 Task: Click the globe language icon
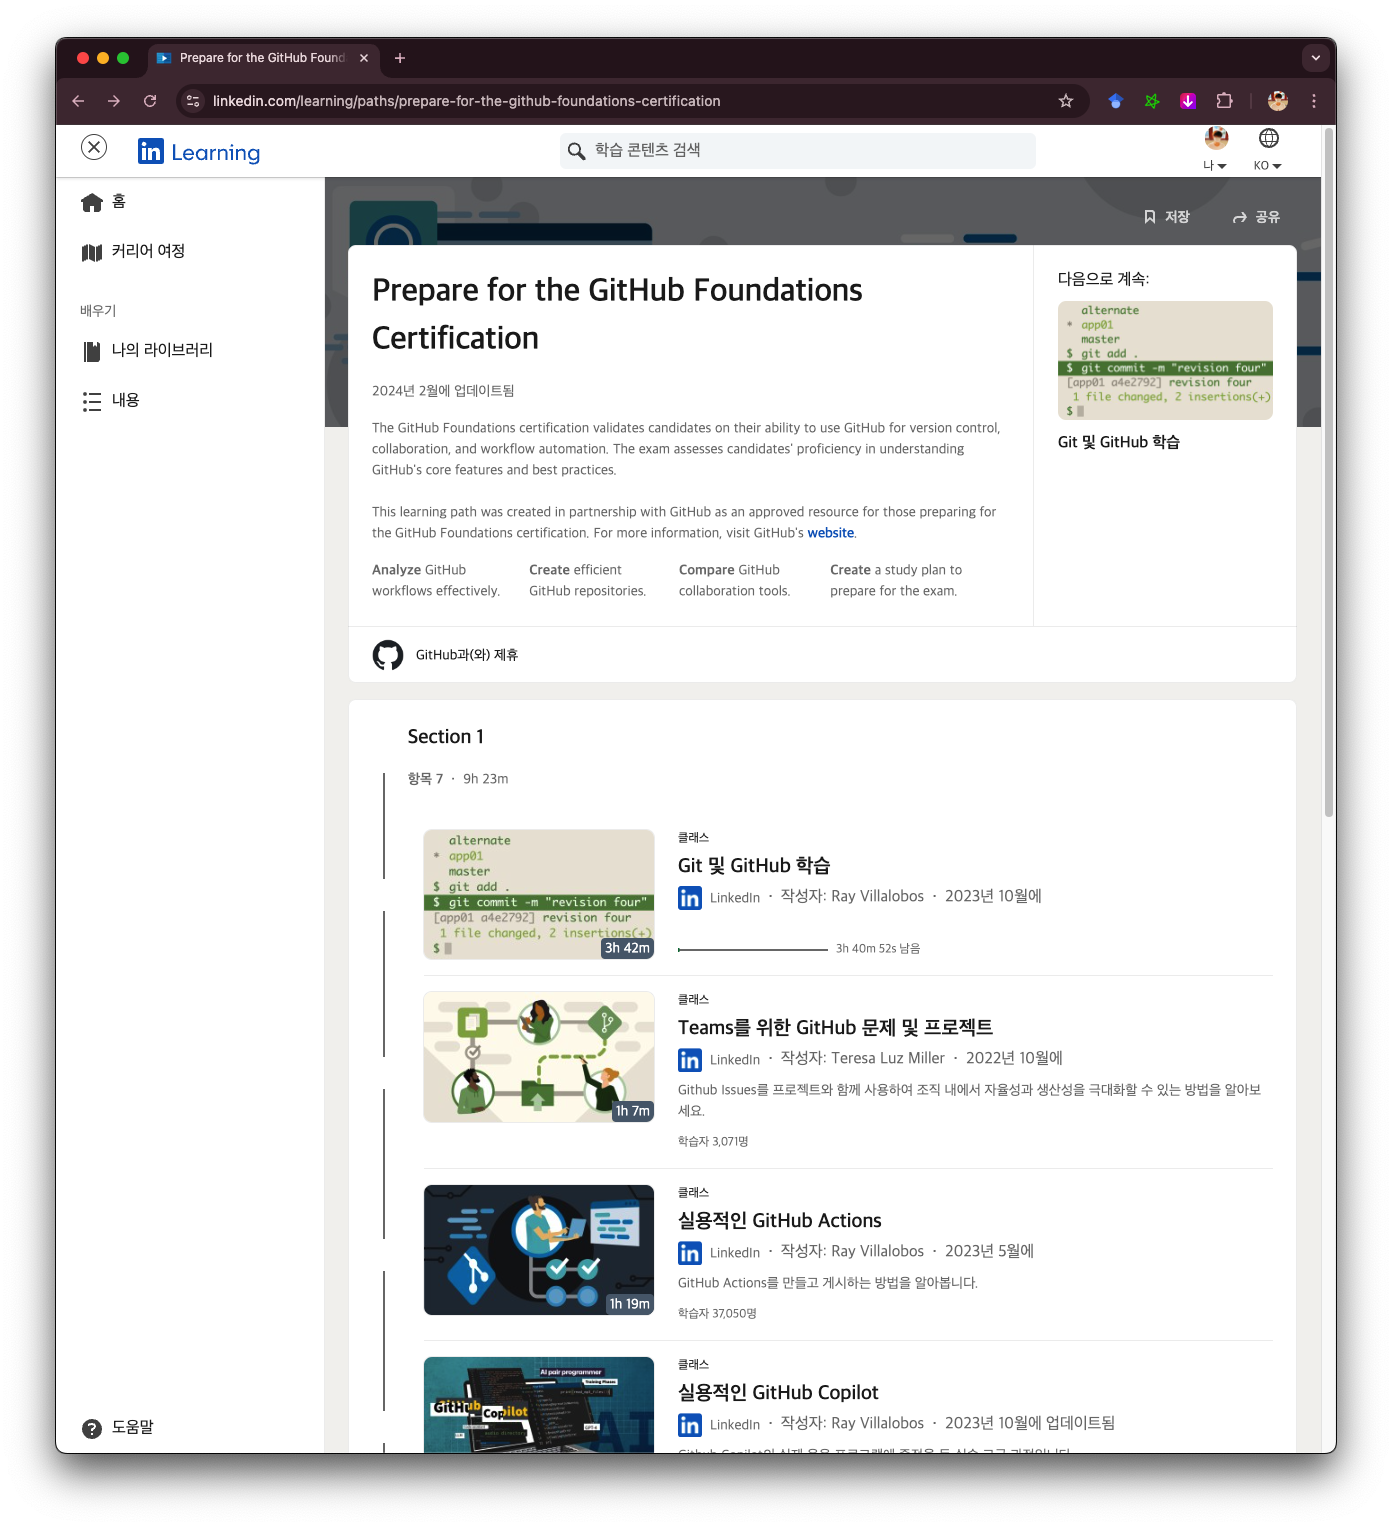1268,138
